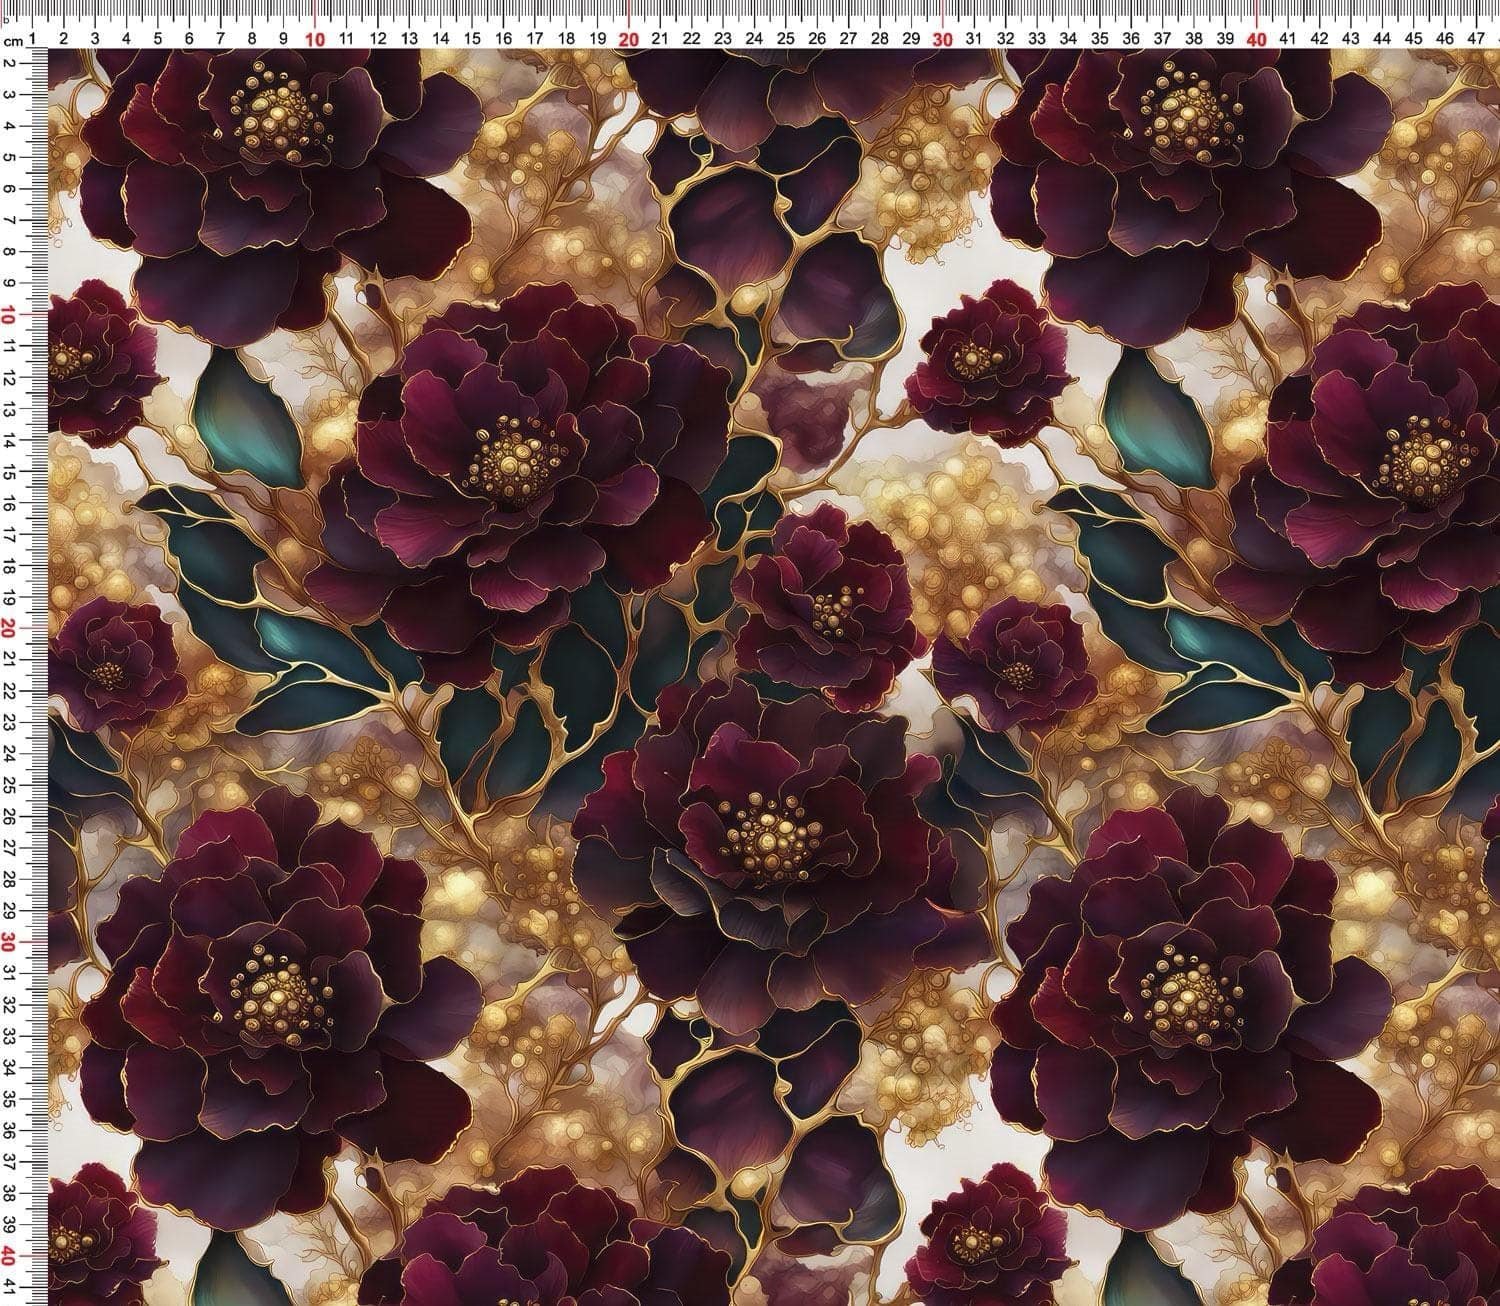Click the red 20 on the left ruler
This screenshot has width=1500, height=1306.
pos(9,629)
